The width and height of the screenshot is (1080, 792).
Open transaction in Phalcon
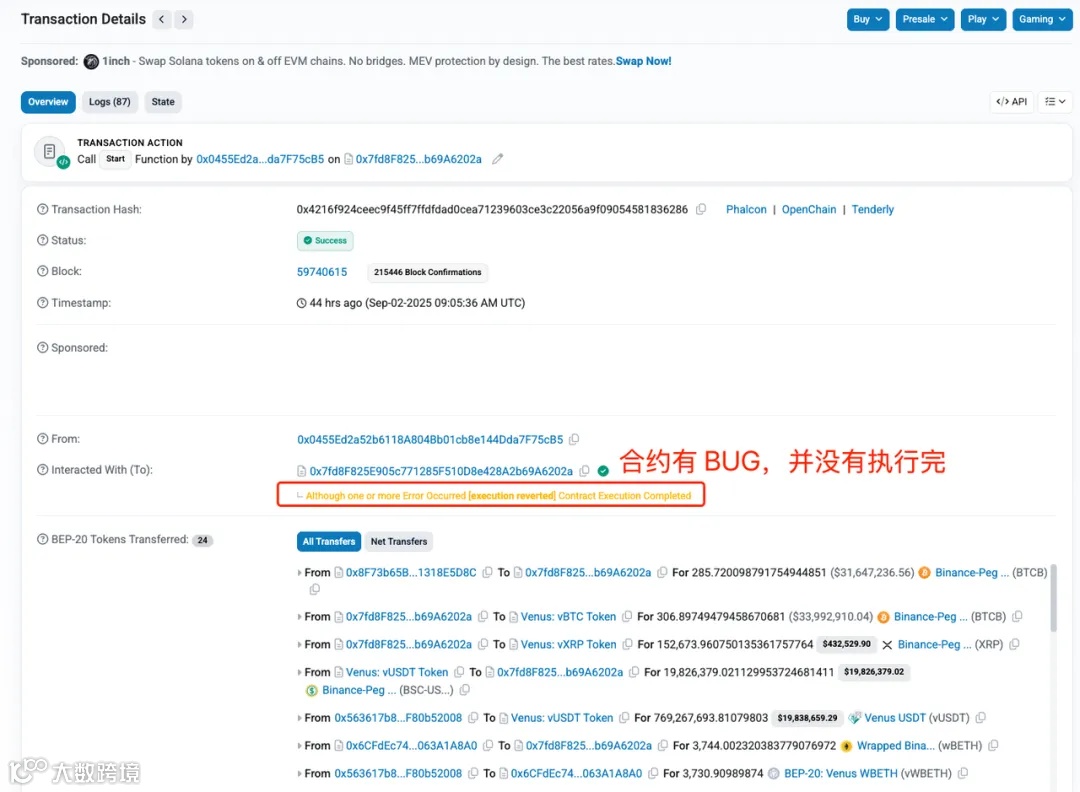[x=746, y=209]
